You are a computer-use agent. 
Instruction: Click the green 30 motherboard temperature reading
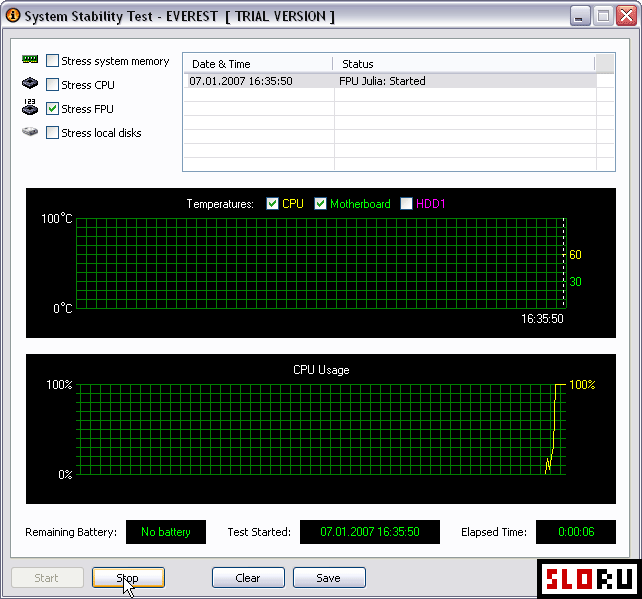click(575, 282)
